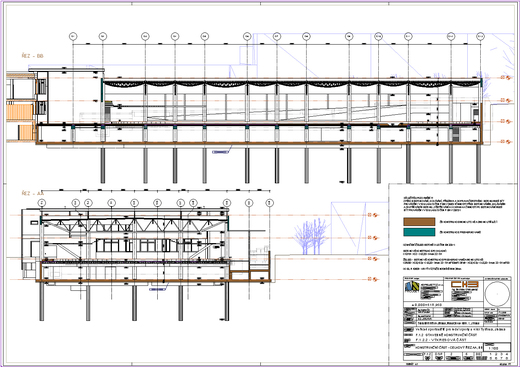Select the roof truss in section AA
This screenshot has width=520, height=367.
coord(134,226)
